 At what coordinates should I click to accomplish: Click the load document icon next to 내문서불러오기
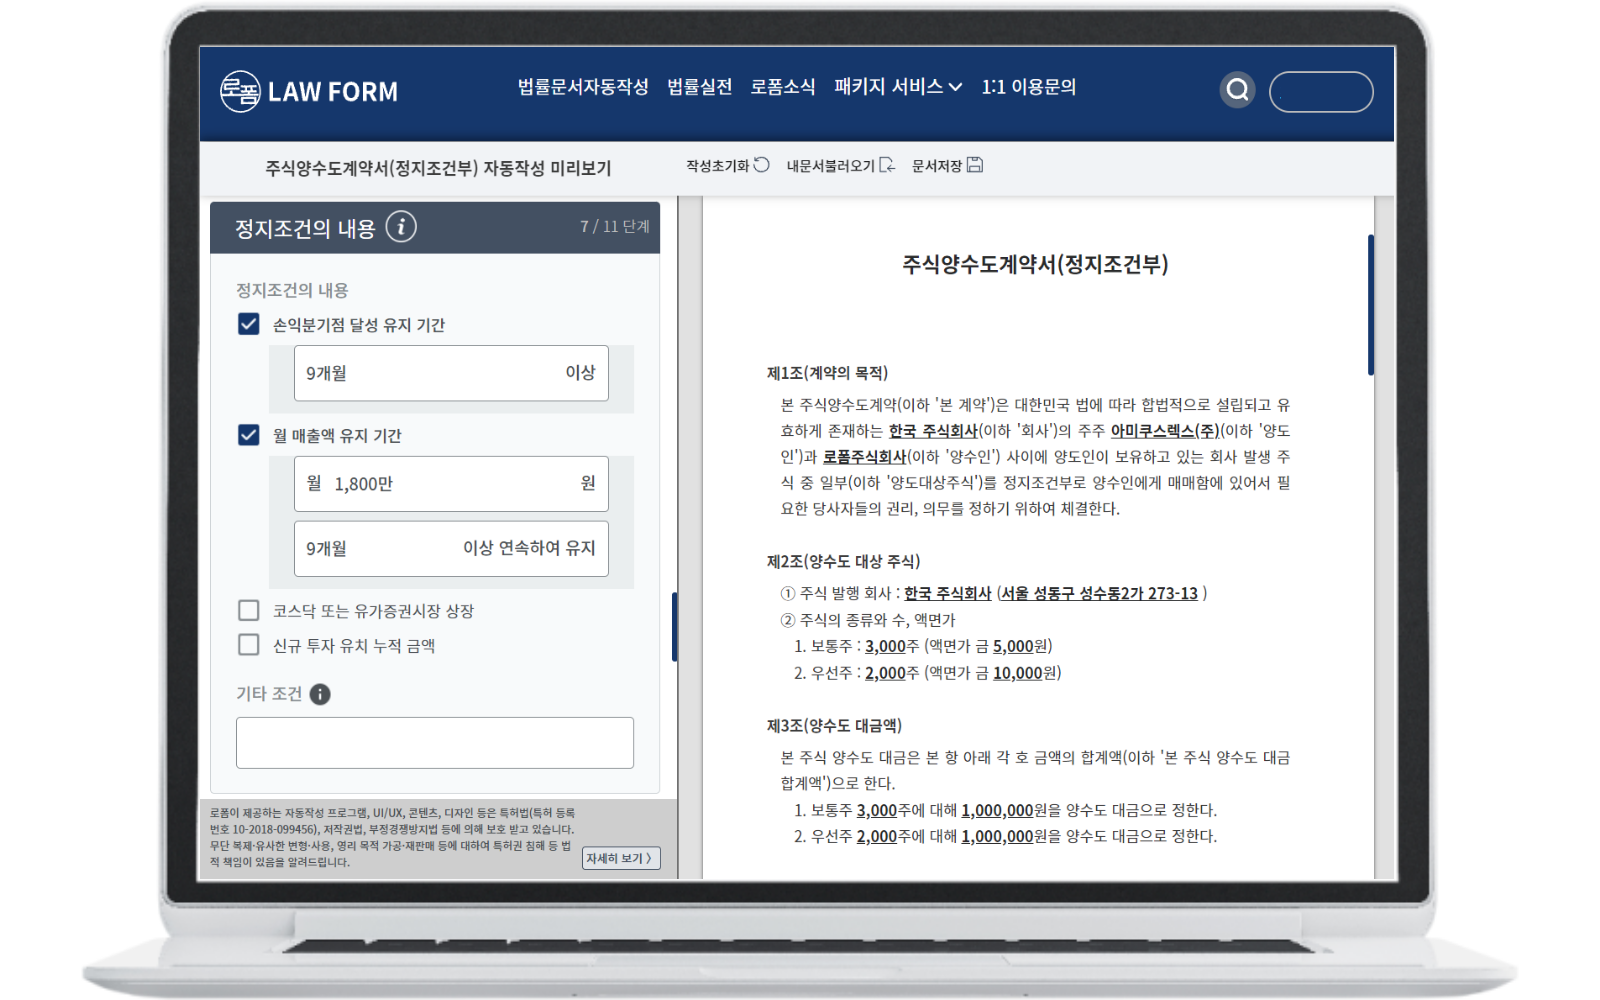coord(887,165)
